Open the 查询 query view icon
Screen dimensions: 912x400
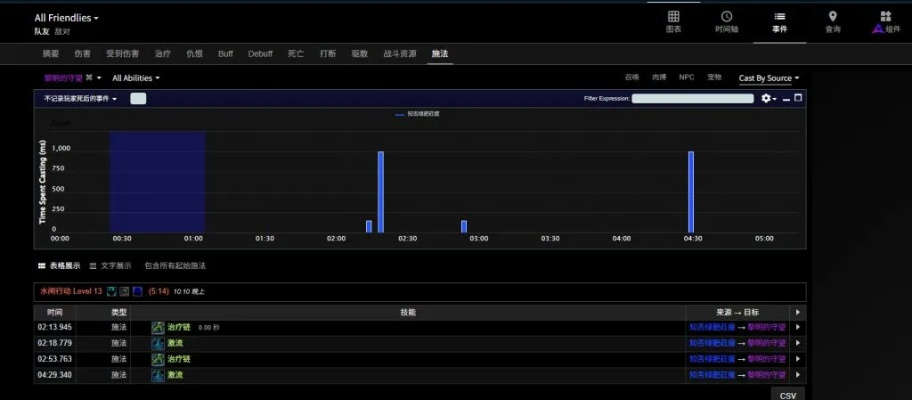click(x=832, y=21)
